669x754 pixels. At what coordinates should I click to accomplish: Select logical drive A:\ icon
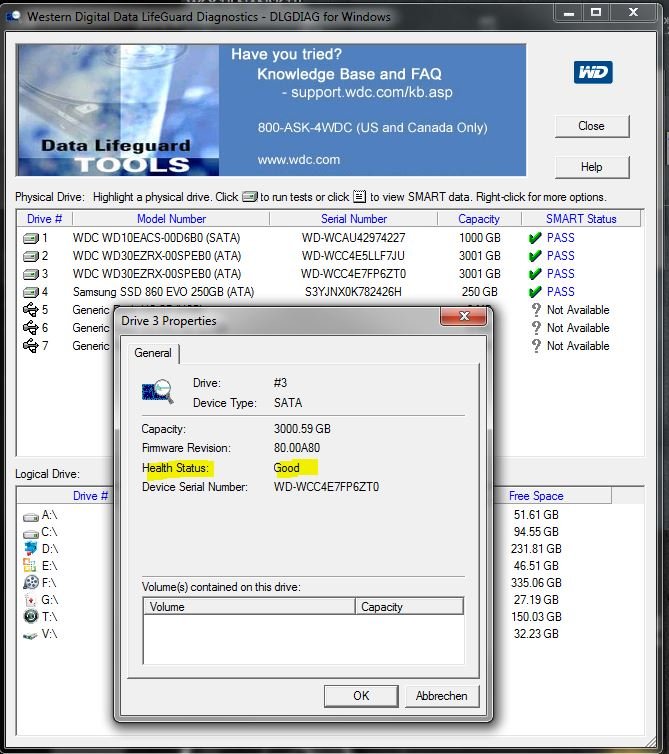tap(31, 517)
